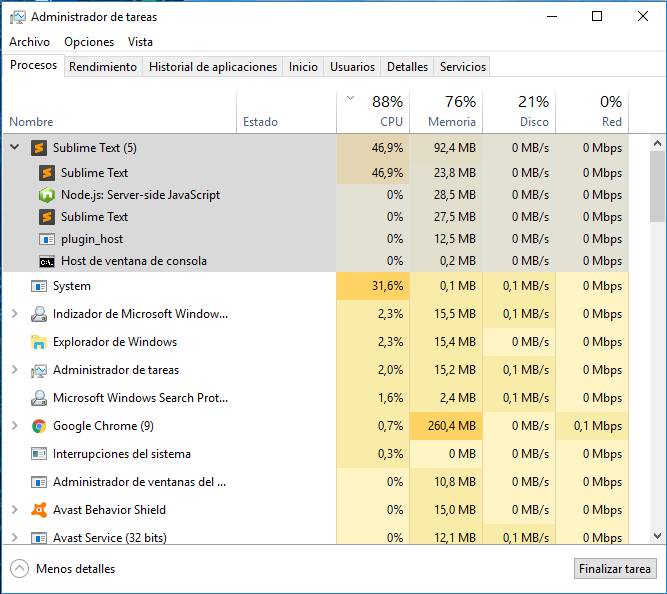Click the Node.js Server-side JavaScript icon
The width and height of the screenshot is (667, 594).
(x=47, y=195)
